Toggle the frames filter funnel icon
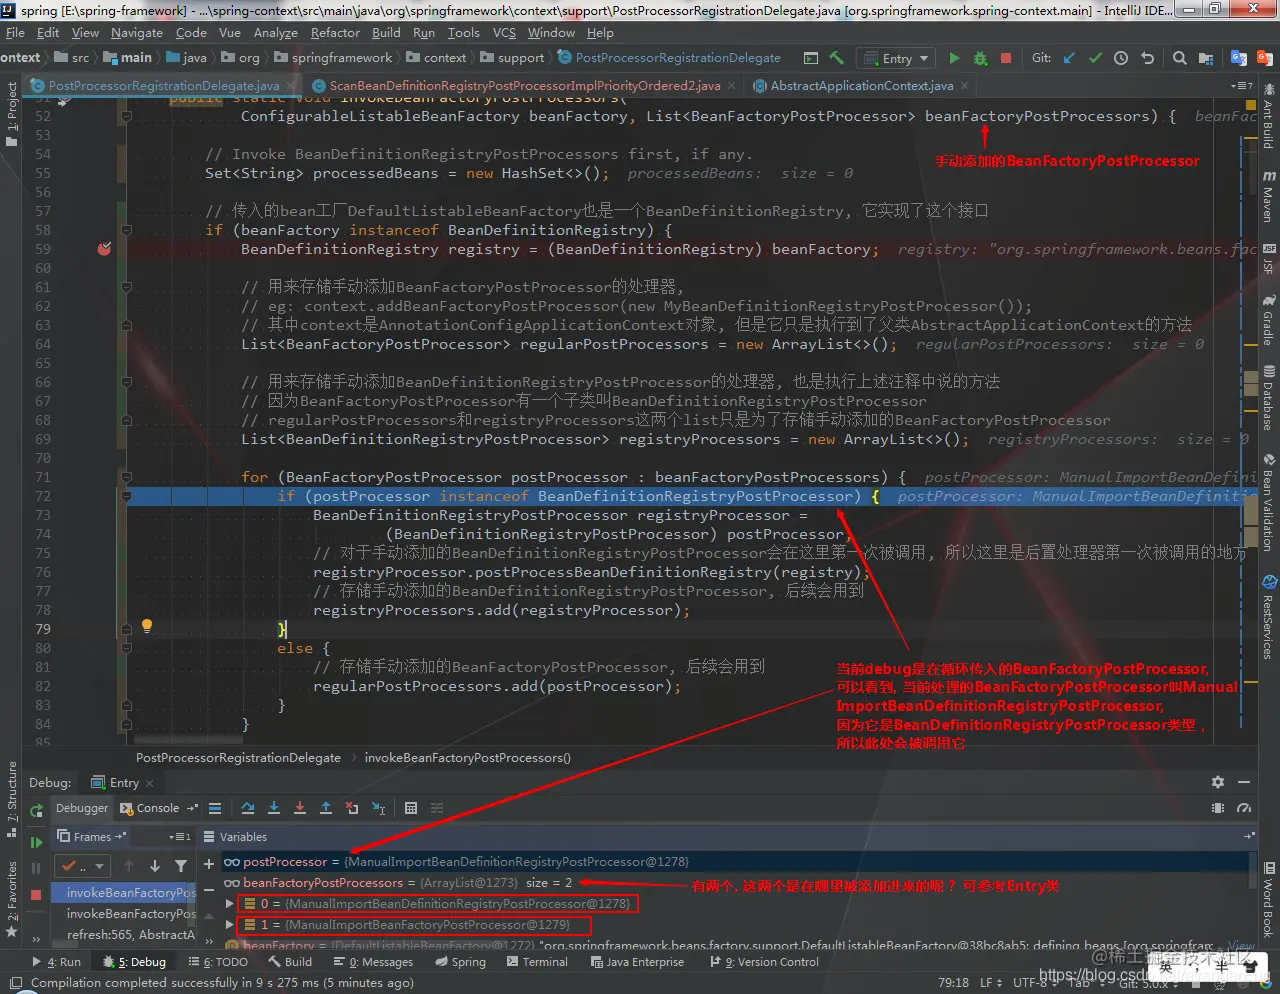 [x=181, y=866]
